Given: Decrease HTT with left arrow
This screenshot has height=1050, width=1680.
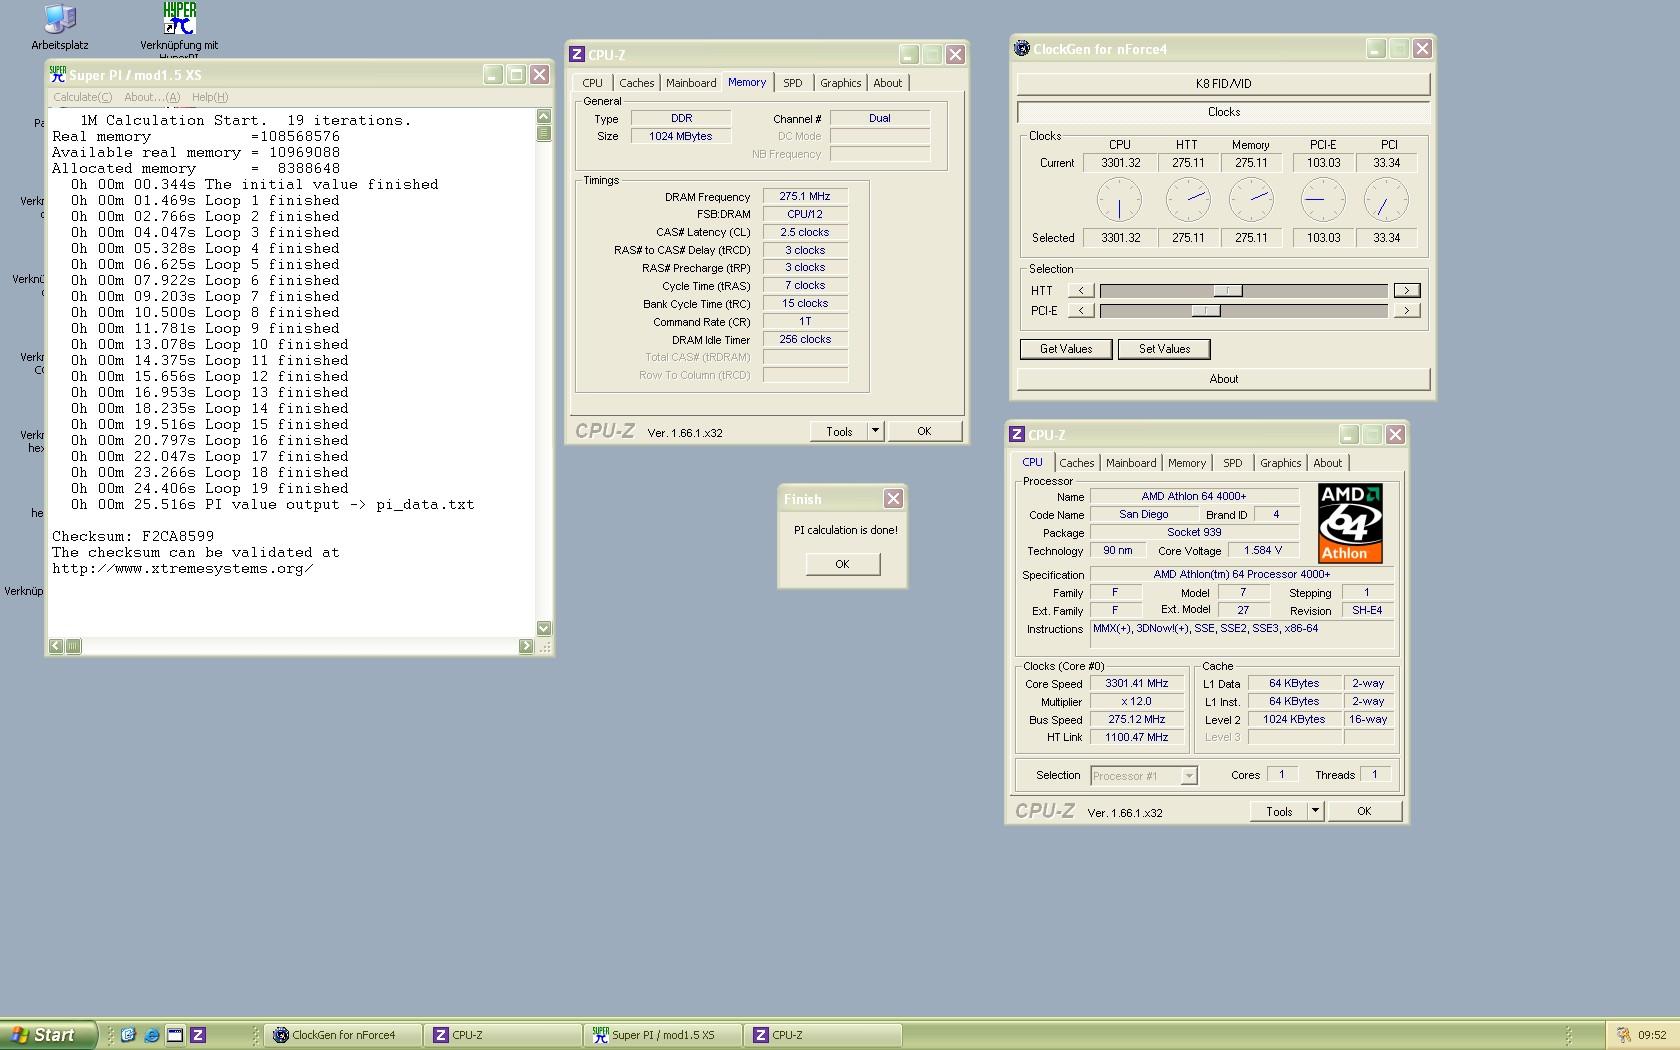Looking at the screenshot, I should [x=1081, y=290].
